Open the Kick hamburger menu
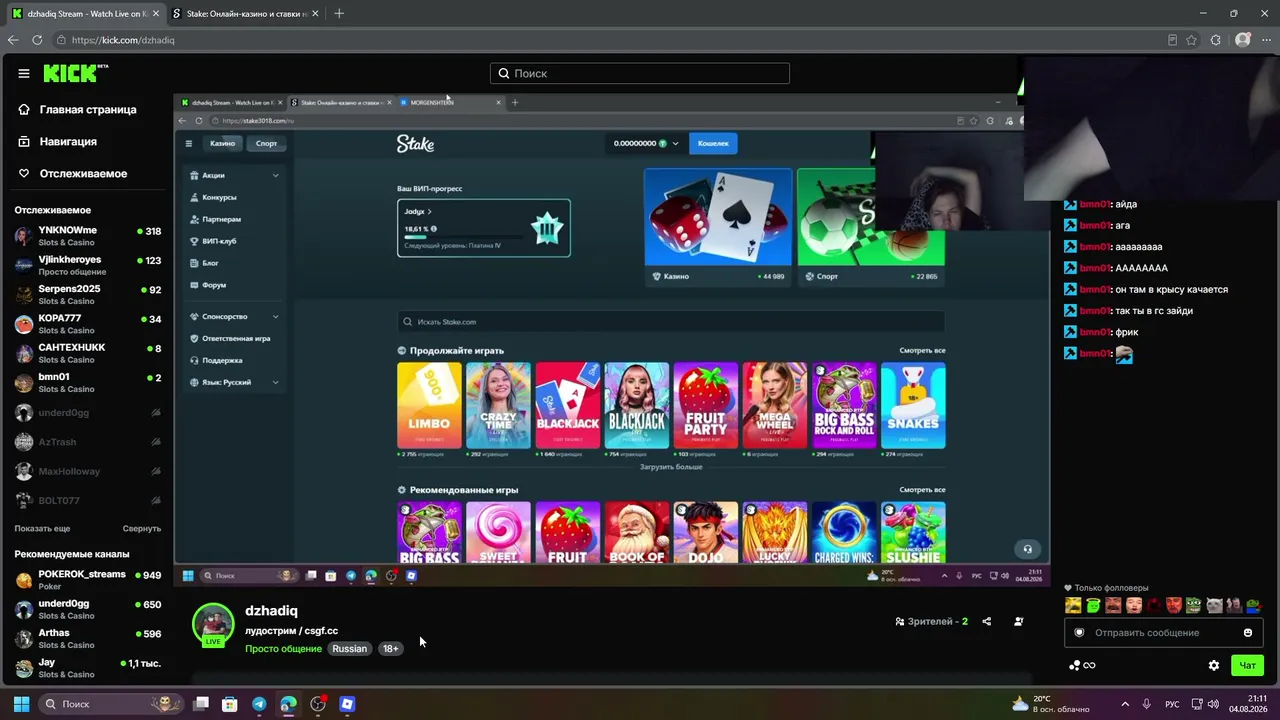The width and height of the screenshot is (1280, 720). pyautogui.click(x=24, y=73)
